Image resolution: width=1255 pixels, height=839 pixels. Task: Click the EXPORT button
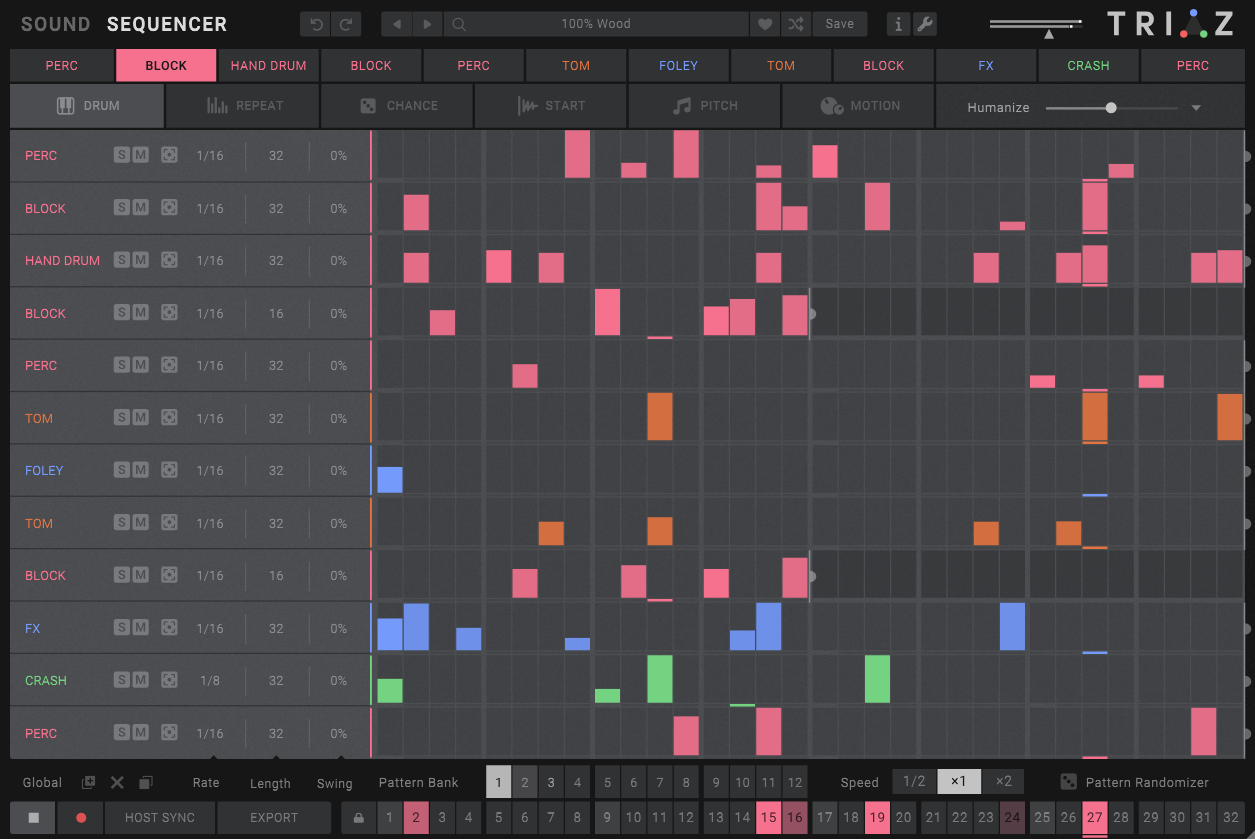pyautogui.click(x=273, y=817)
